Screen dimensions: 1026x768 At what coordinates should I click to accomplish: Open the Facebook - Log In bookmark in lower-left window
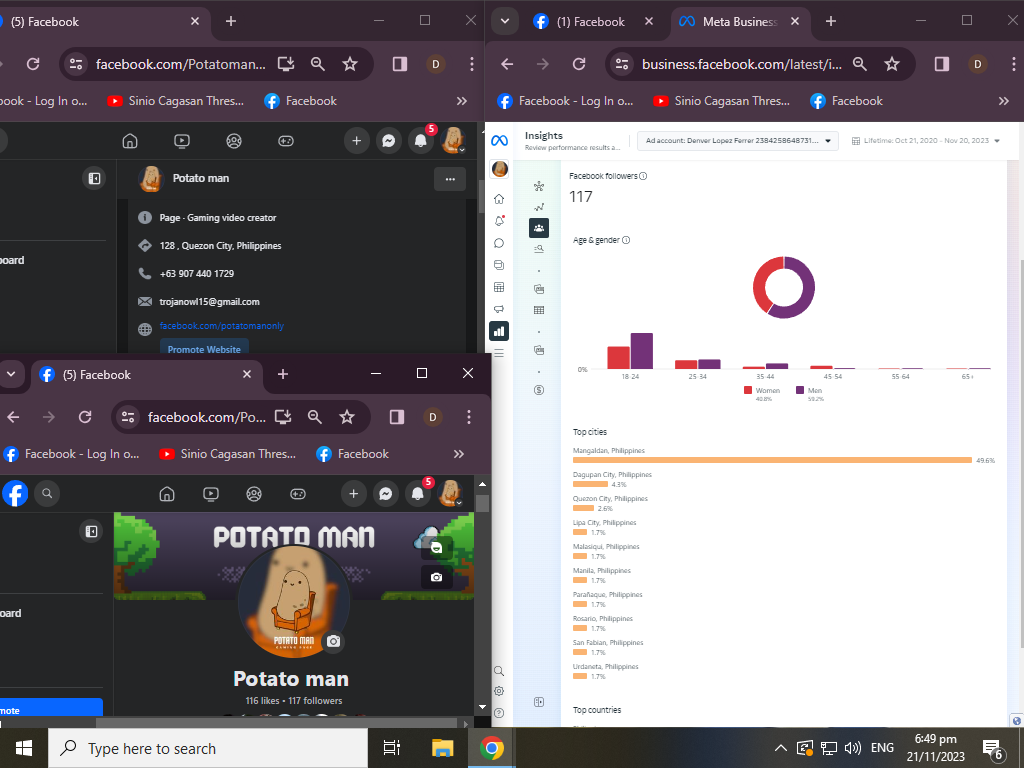[x=71, y=453]
